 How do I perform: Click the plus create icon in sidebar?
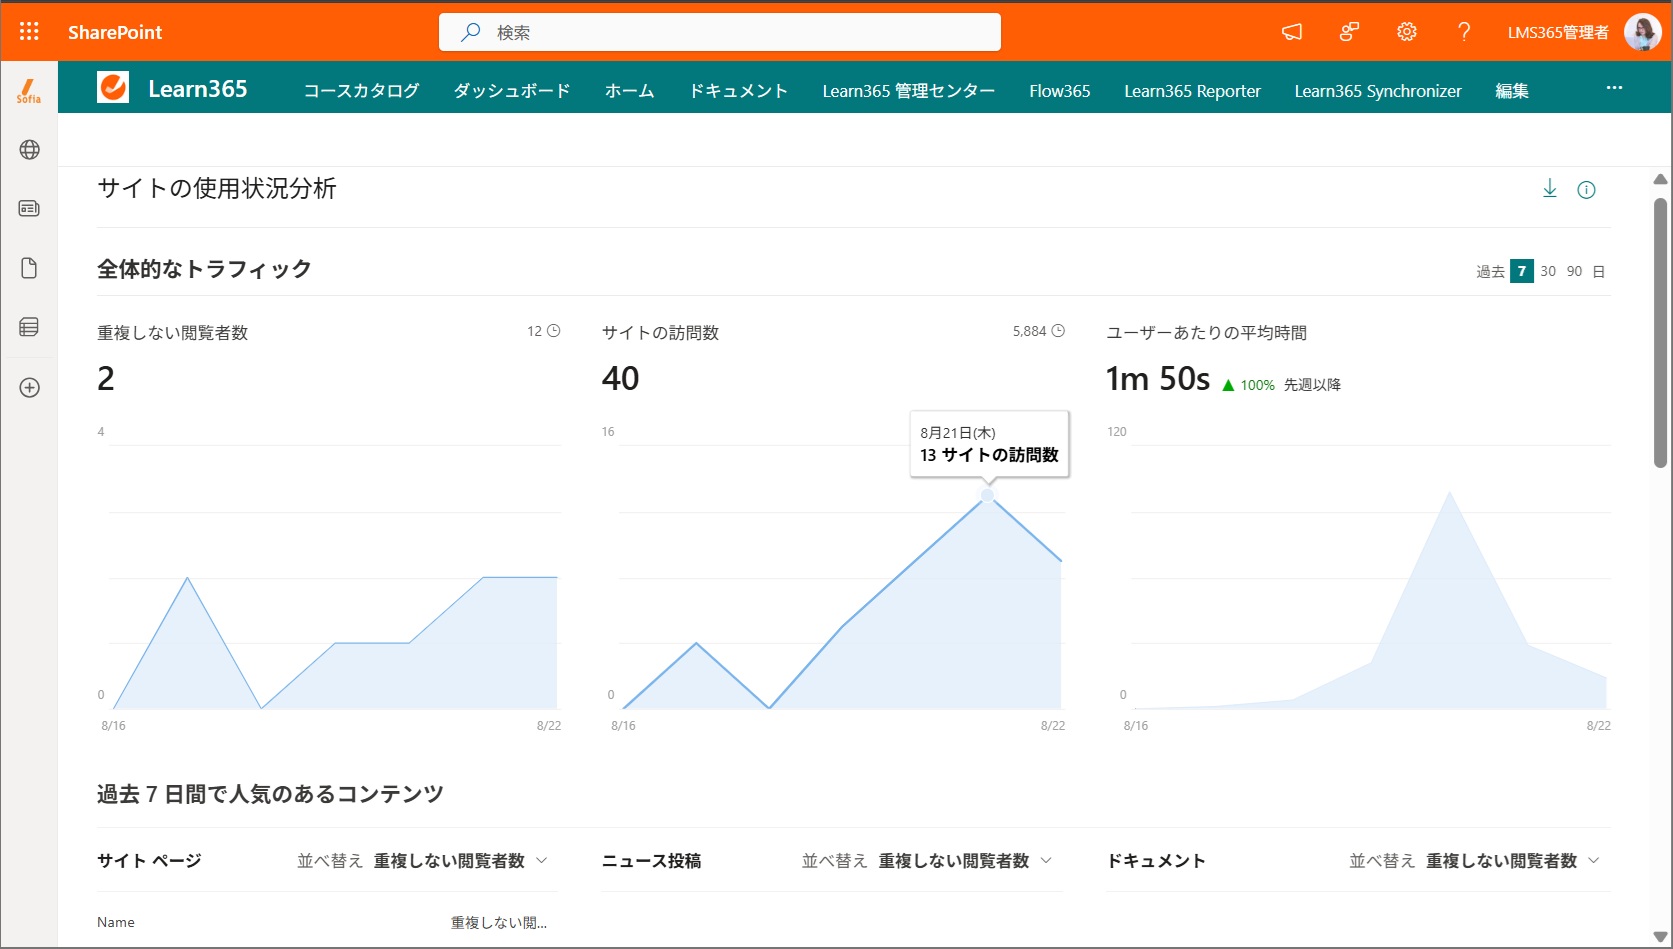[x=29, y=388]
